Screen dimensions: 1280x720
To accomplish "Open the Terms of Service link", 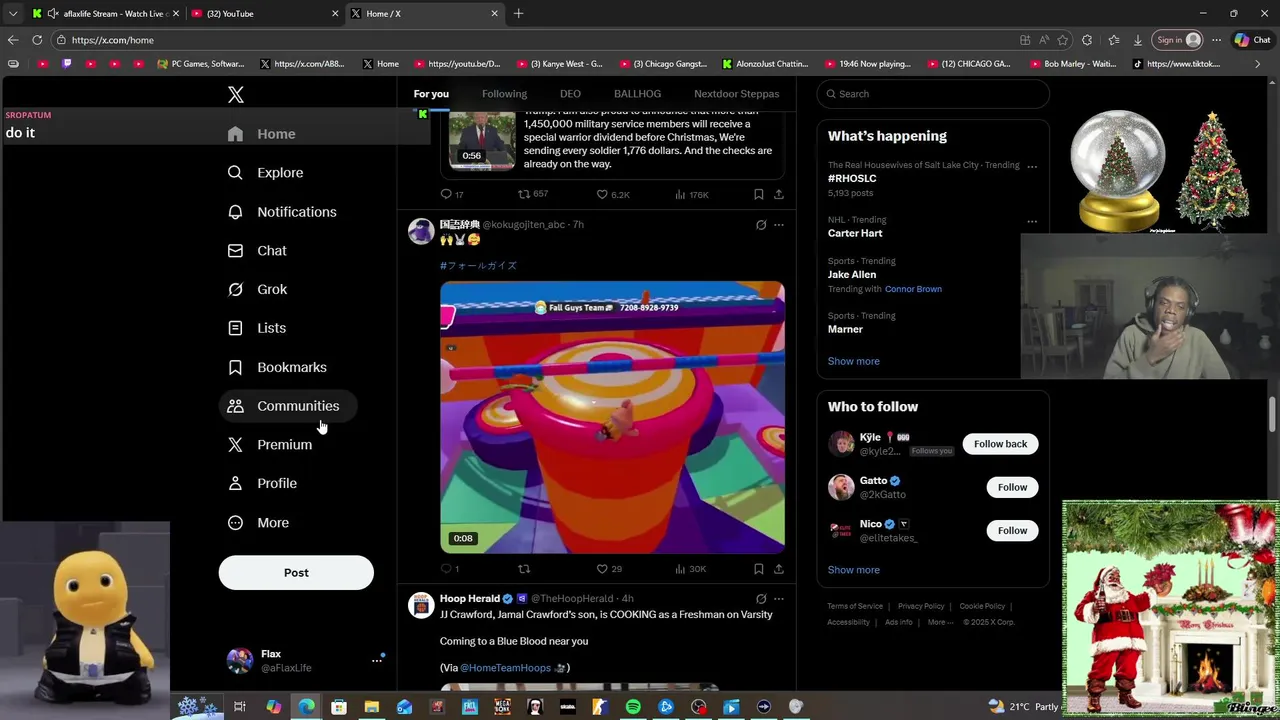I will click(855, 606).
